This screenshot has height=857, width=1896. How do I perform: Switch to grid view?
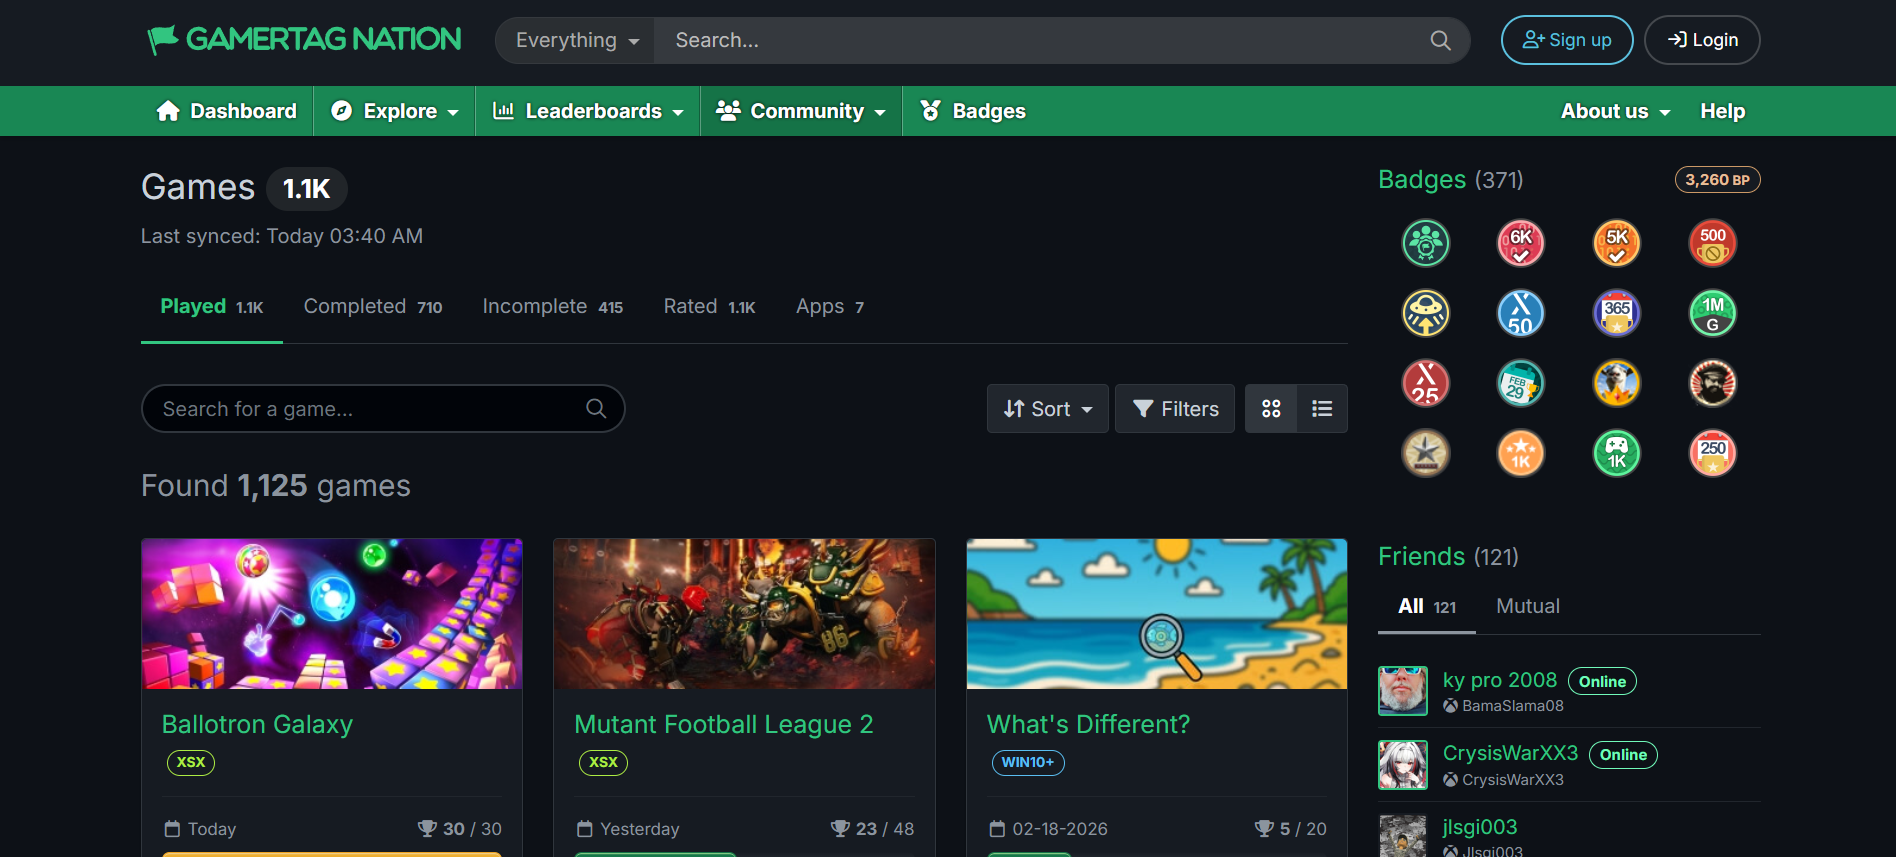pyautogui.click(x=1271, y=408)
